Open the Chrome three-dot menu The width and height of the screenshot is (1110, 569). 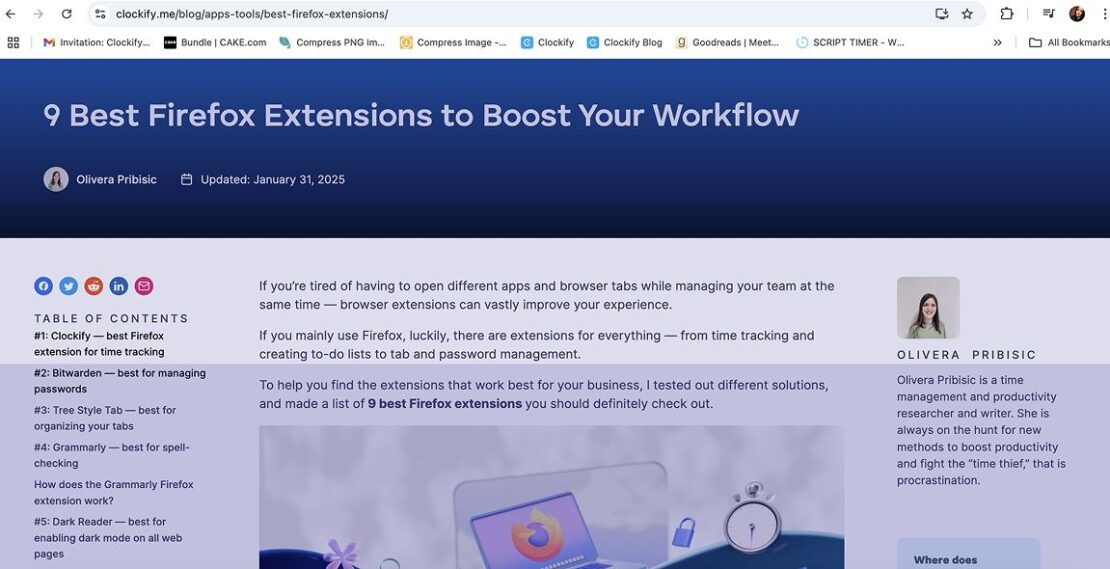tap(1104, 13)
